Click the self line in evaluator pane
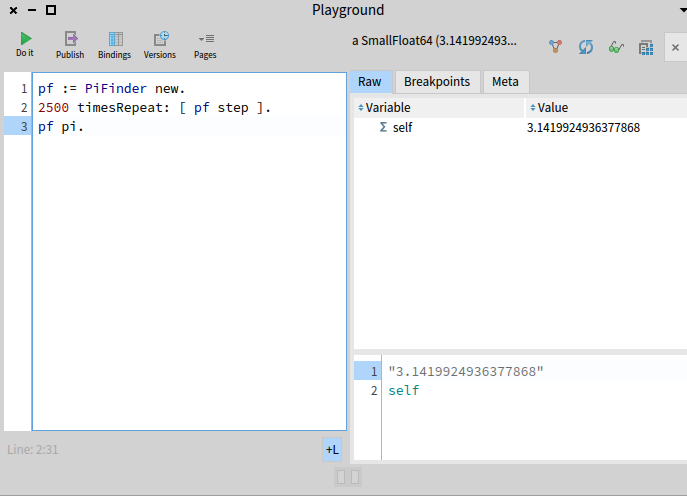 pos(404,390)
